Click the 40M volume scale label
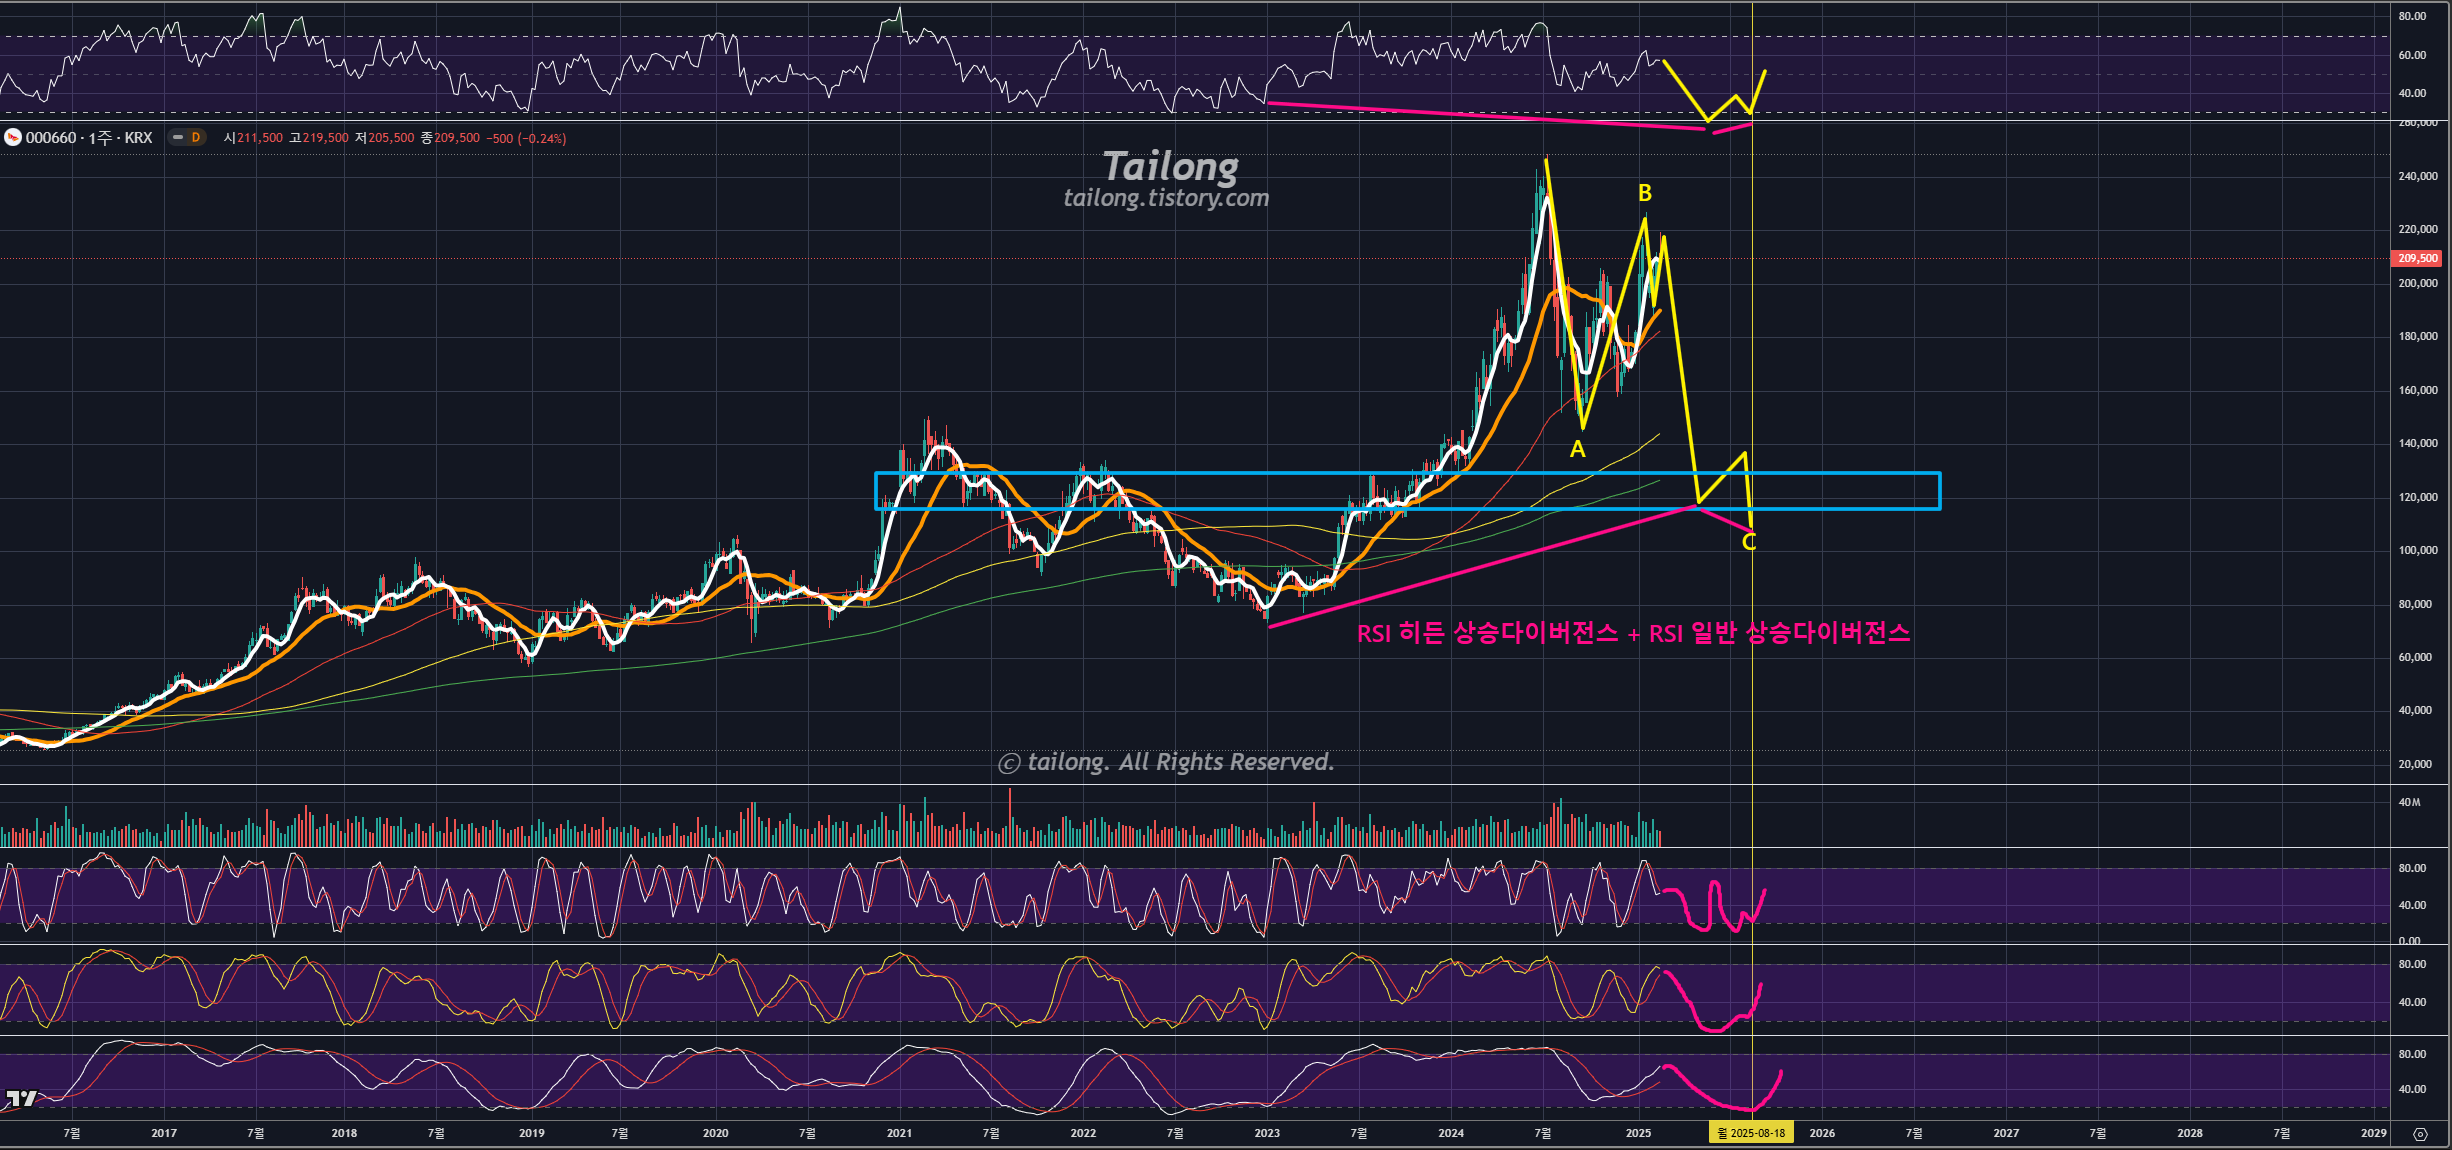This screenshot has width=2452, height=1150. pos(2409,802)
